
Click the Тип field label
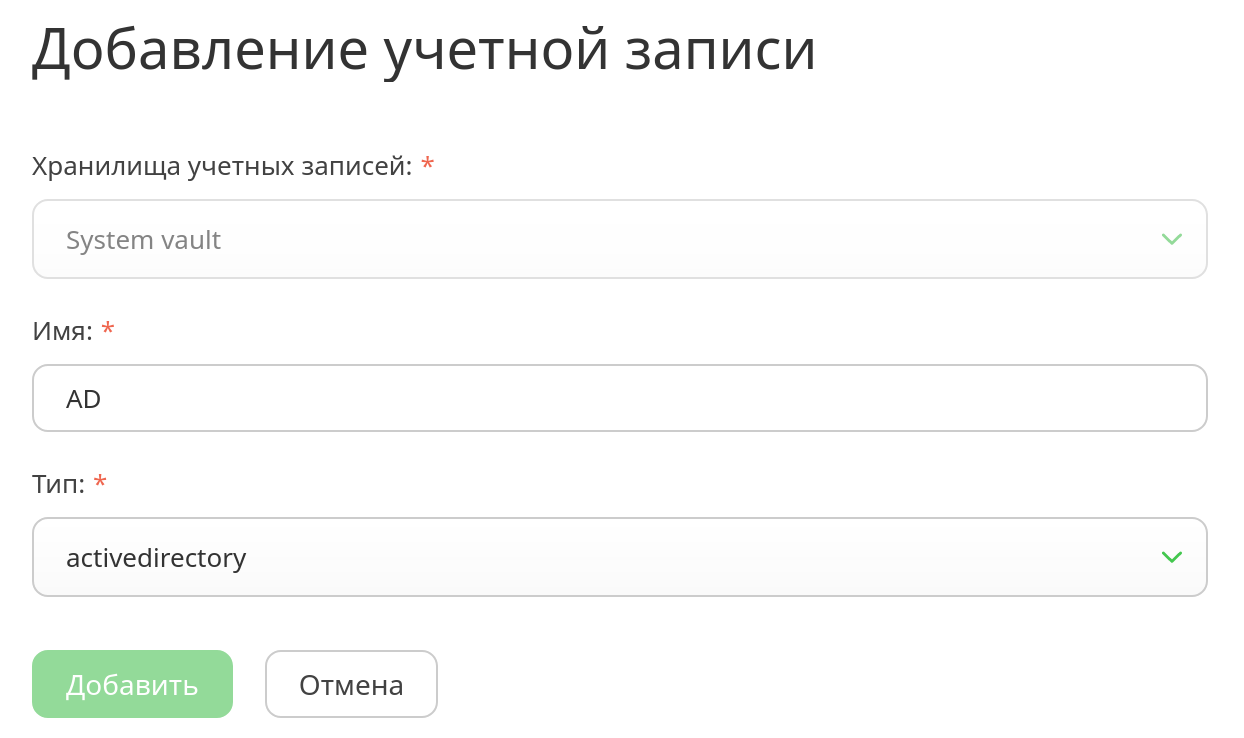[58, 485]
